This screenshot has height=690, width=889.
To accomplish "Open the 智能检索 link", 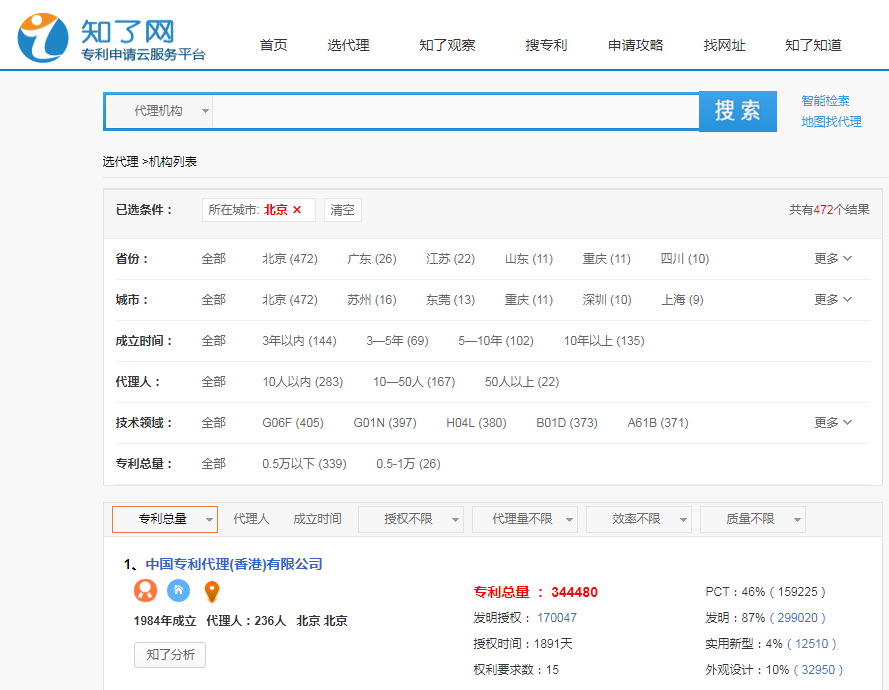I will (826, 101).
